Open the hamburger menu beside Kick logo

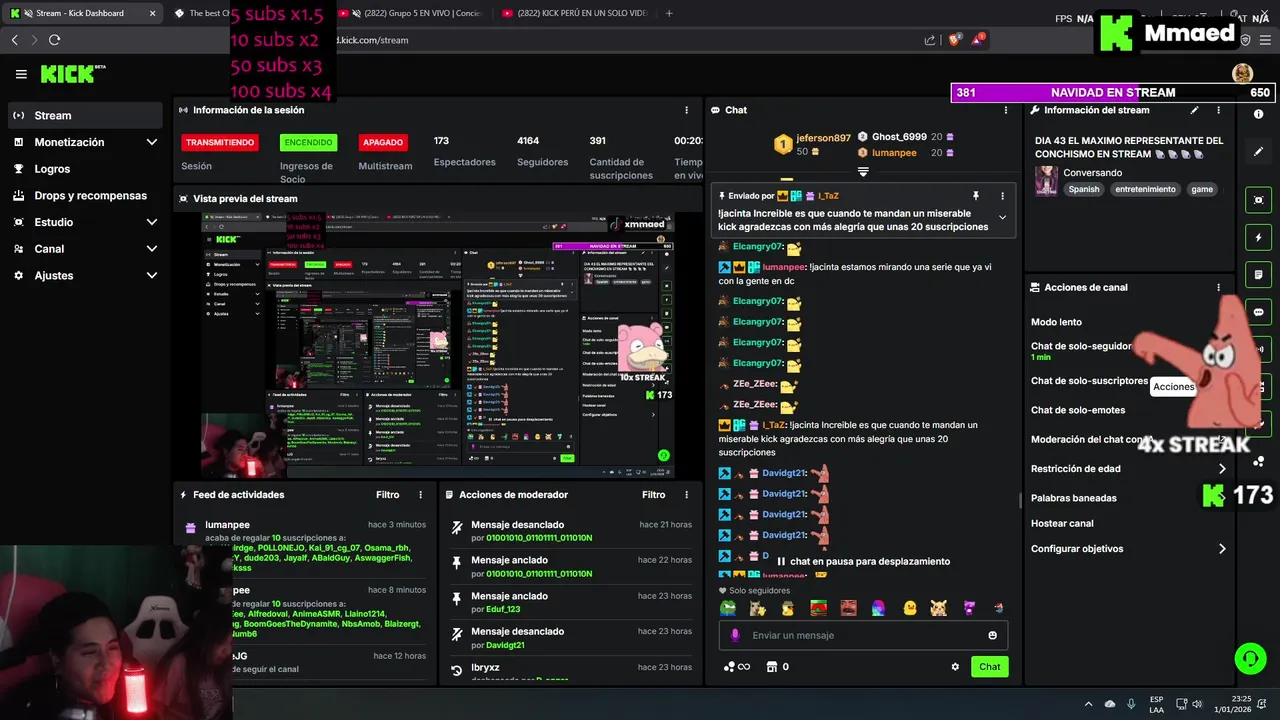tap(21, 74)
